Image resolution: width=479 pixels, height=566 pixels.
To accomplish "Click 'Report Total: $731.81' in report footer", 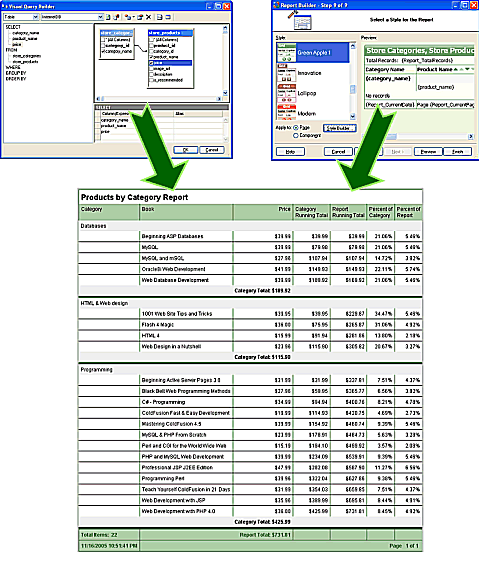I will click(x=265, y=535).
